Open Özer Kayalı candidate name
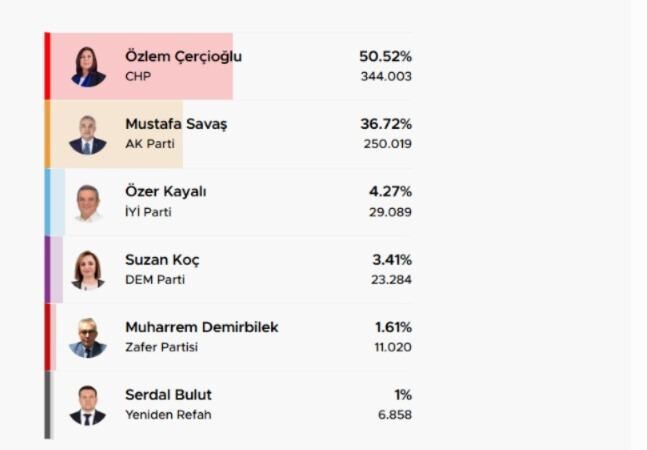647x450 pixels. pyautogui.click(x=165, y=191)
